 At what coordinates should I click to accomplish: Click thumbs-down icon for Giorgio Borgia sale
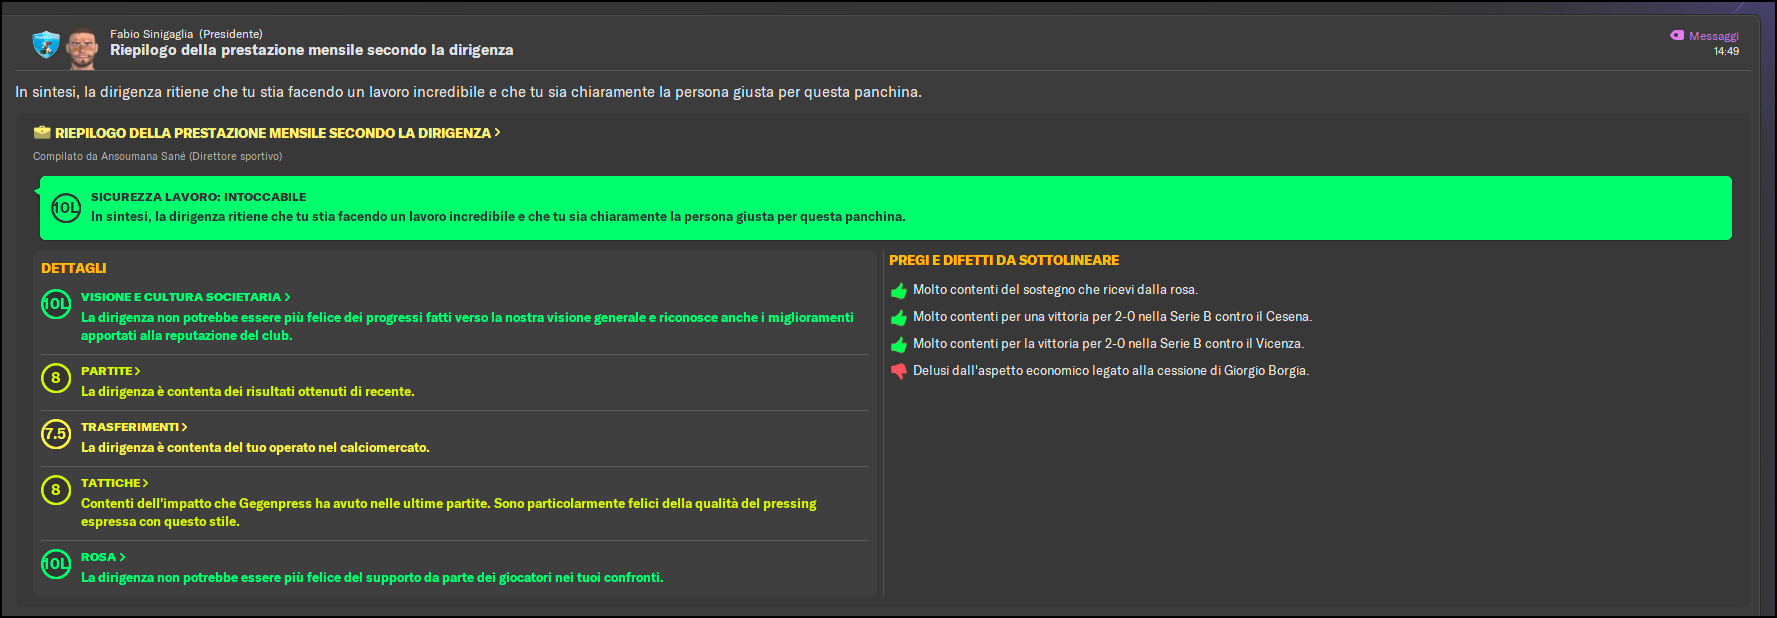point(899,372)
